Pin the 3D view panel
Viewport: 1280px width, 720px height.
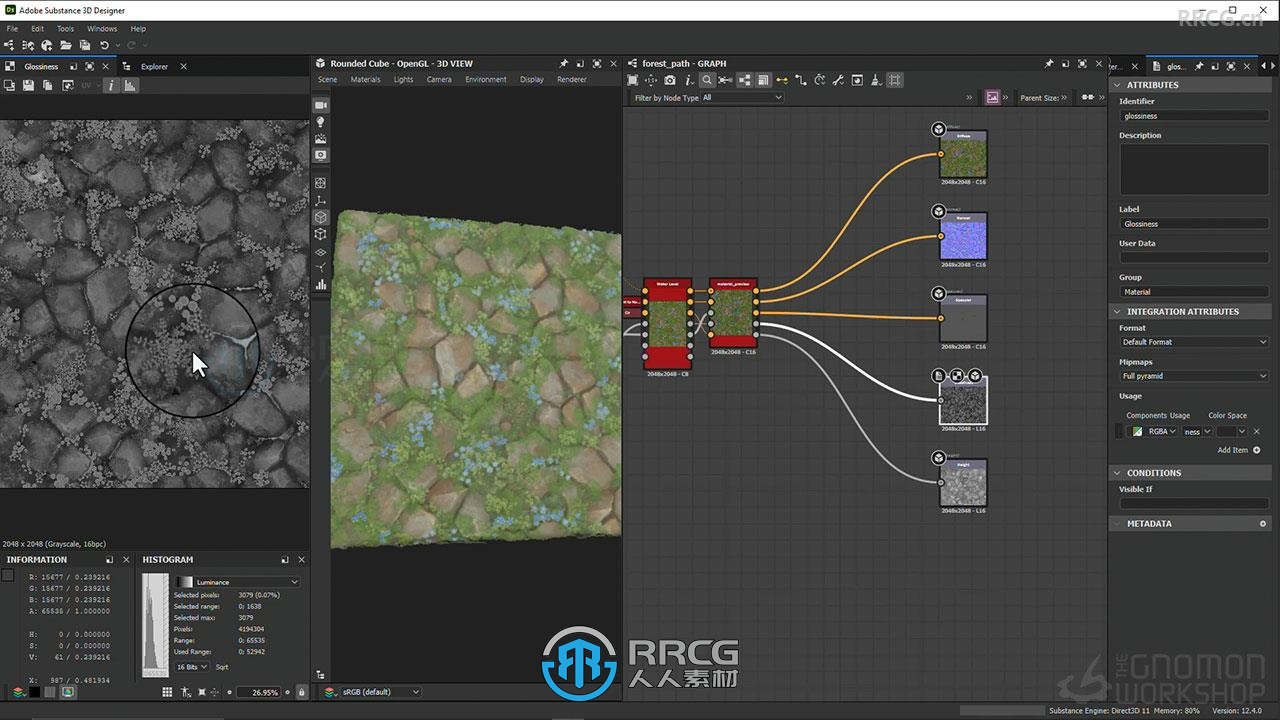(x=563, y=63)
